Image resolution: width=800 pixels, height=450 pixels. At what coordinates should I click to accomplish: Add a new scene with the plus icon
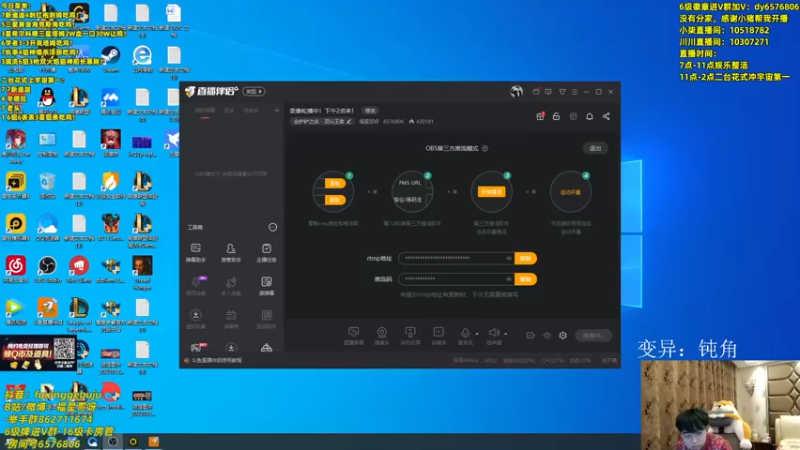(277, 110)
